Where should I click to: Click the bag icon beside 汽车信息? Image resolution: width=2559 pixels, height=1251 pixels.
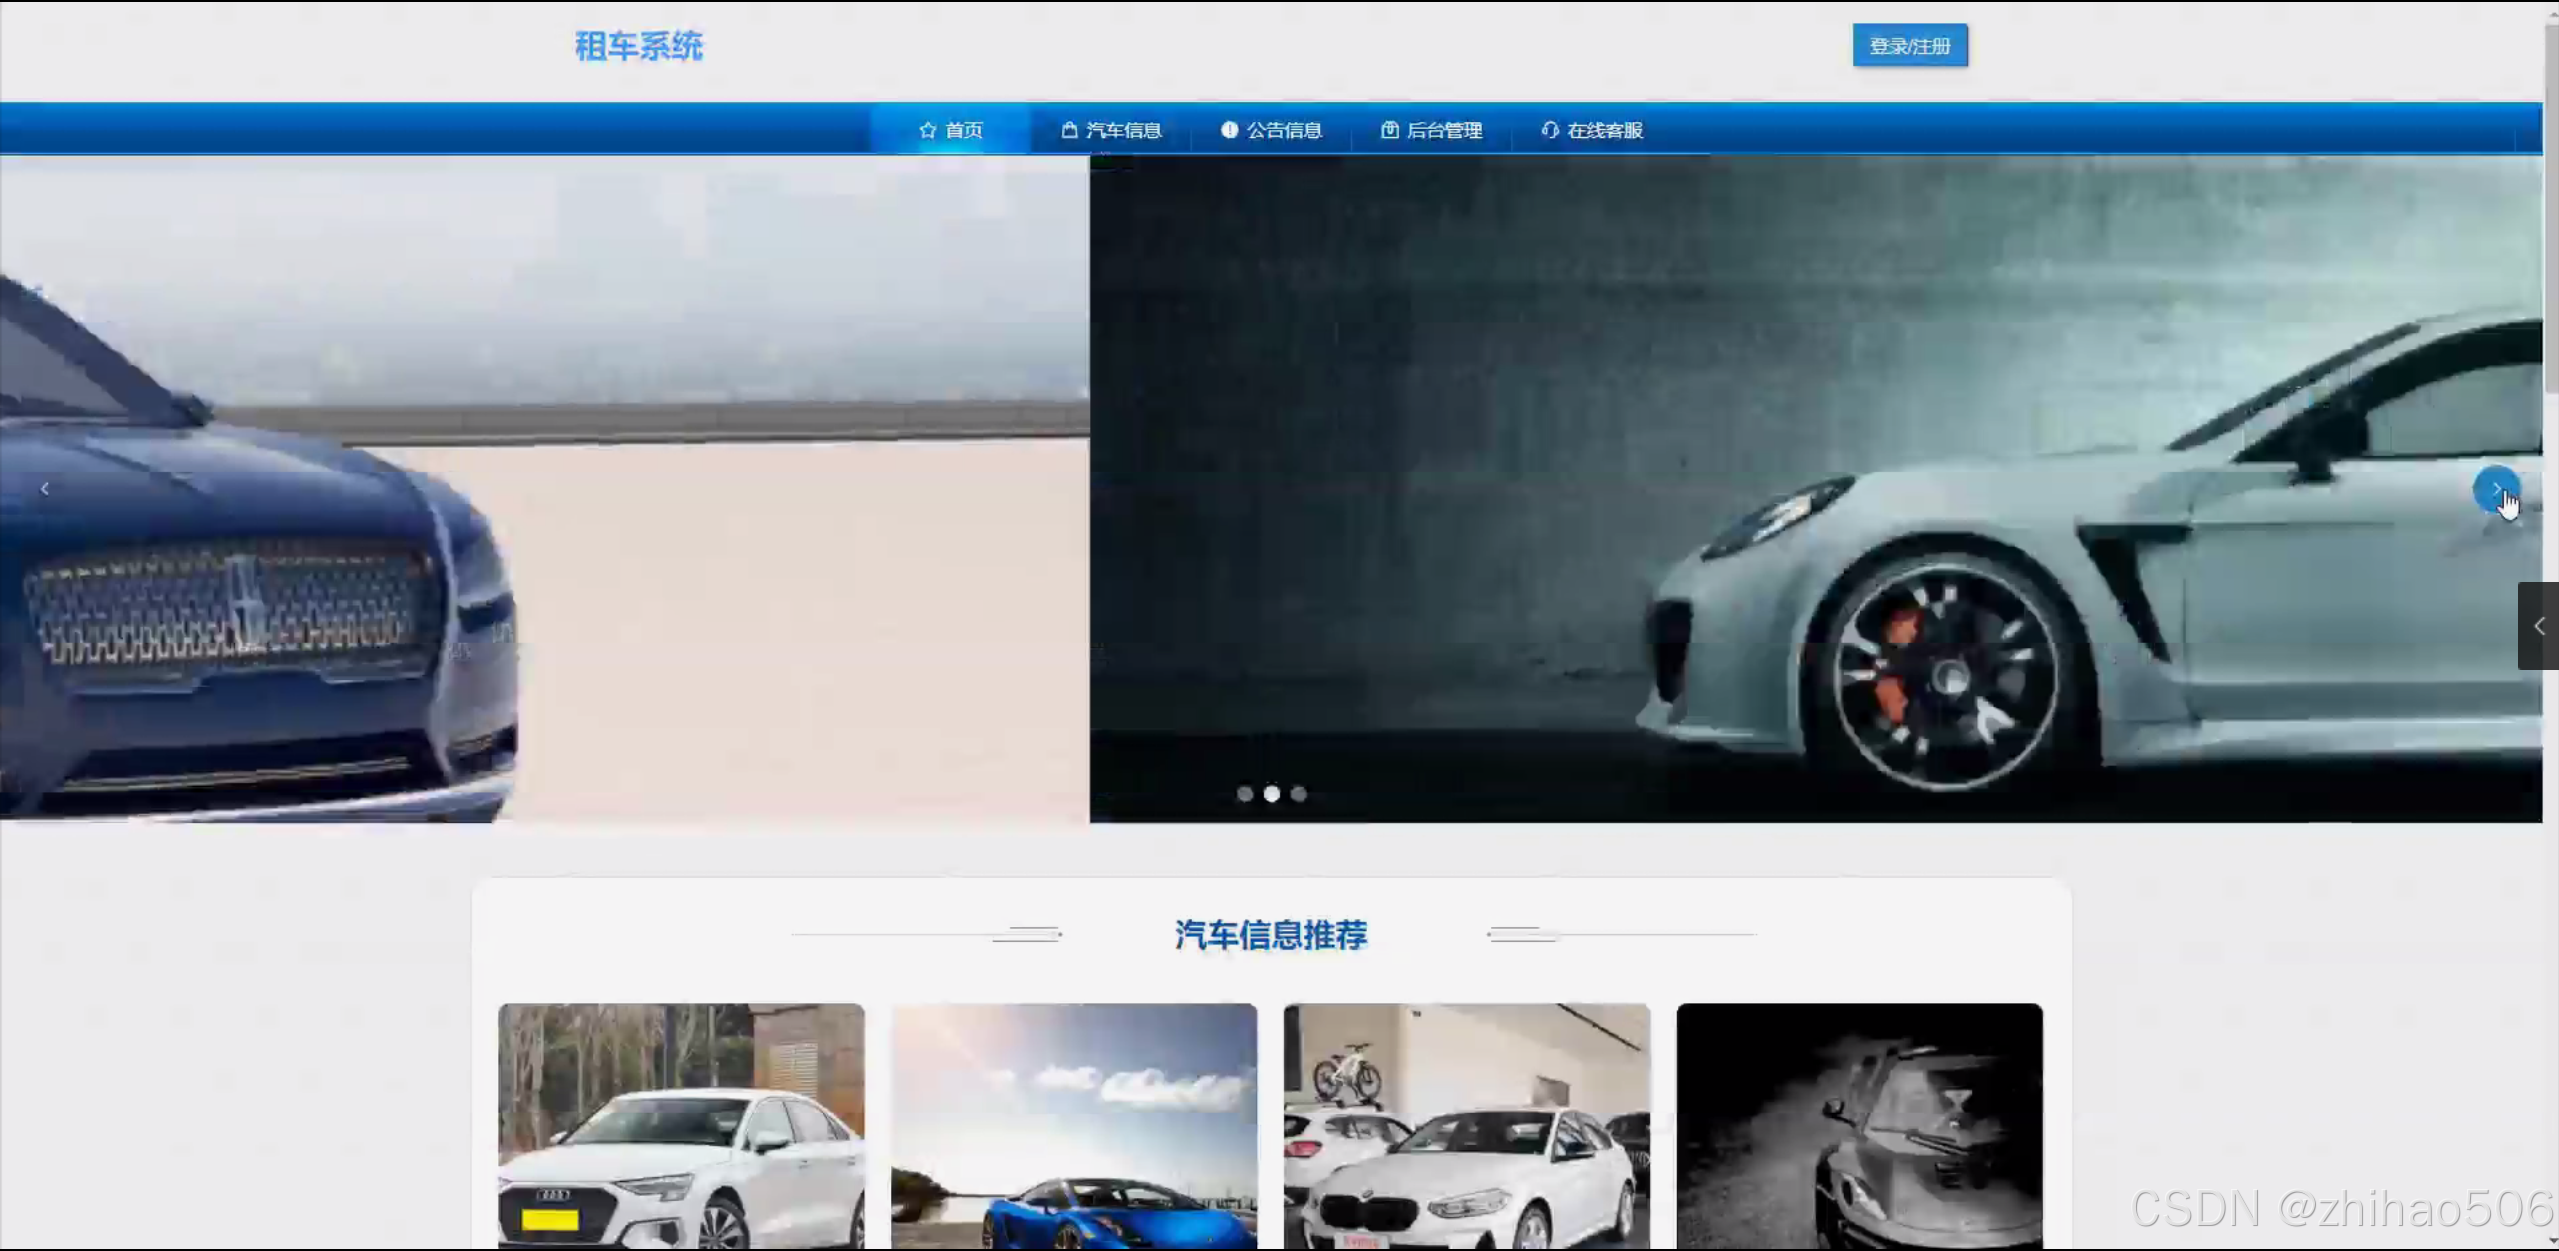1069,130
